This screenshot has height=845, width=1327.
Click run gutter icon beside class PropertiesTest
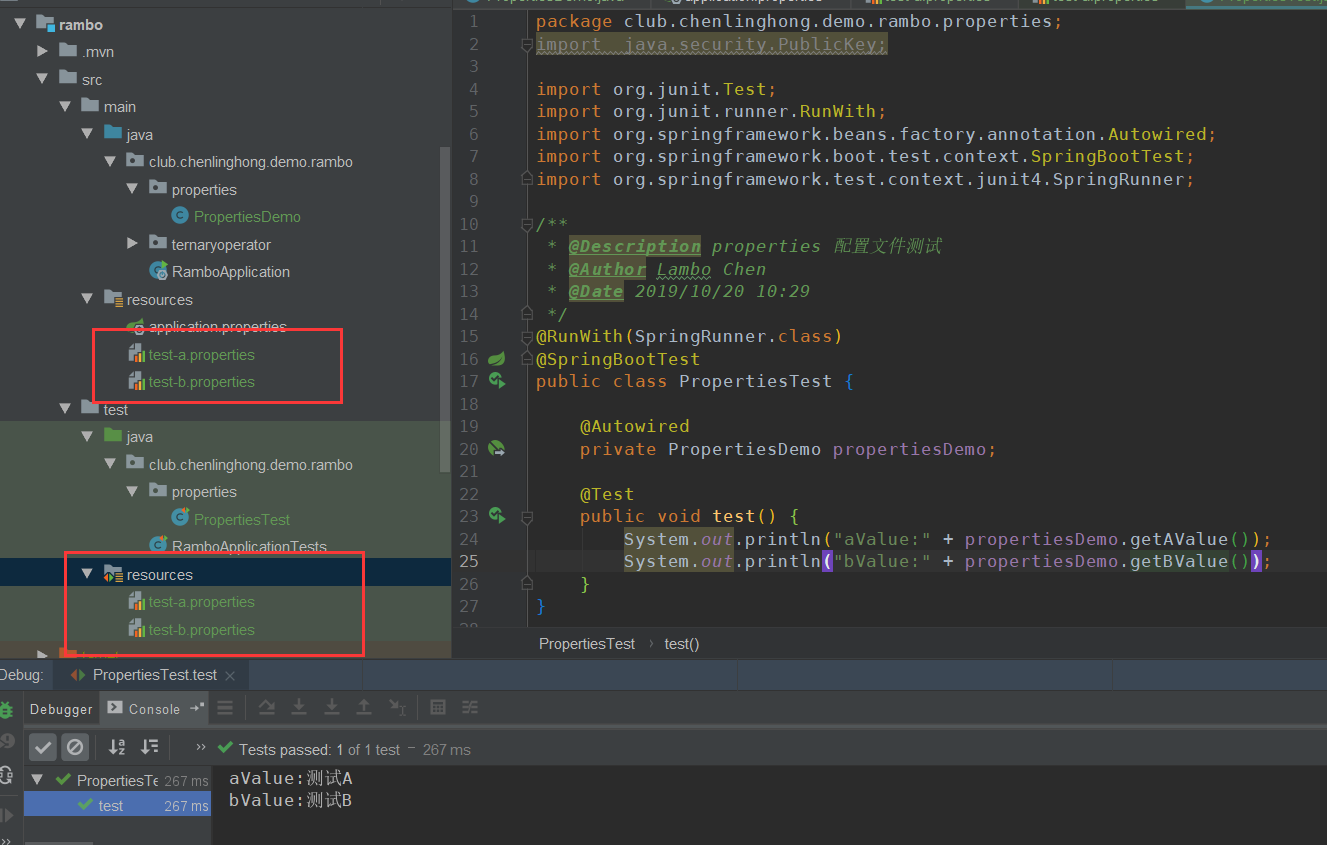[497, 380]
